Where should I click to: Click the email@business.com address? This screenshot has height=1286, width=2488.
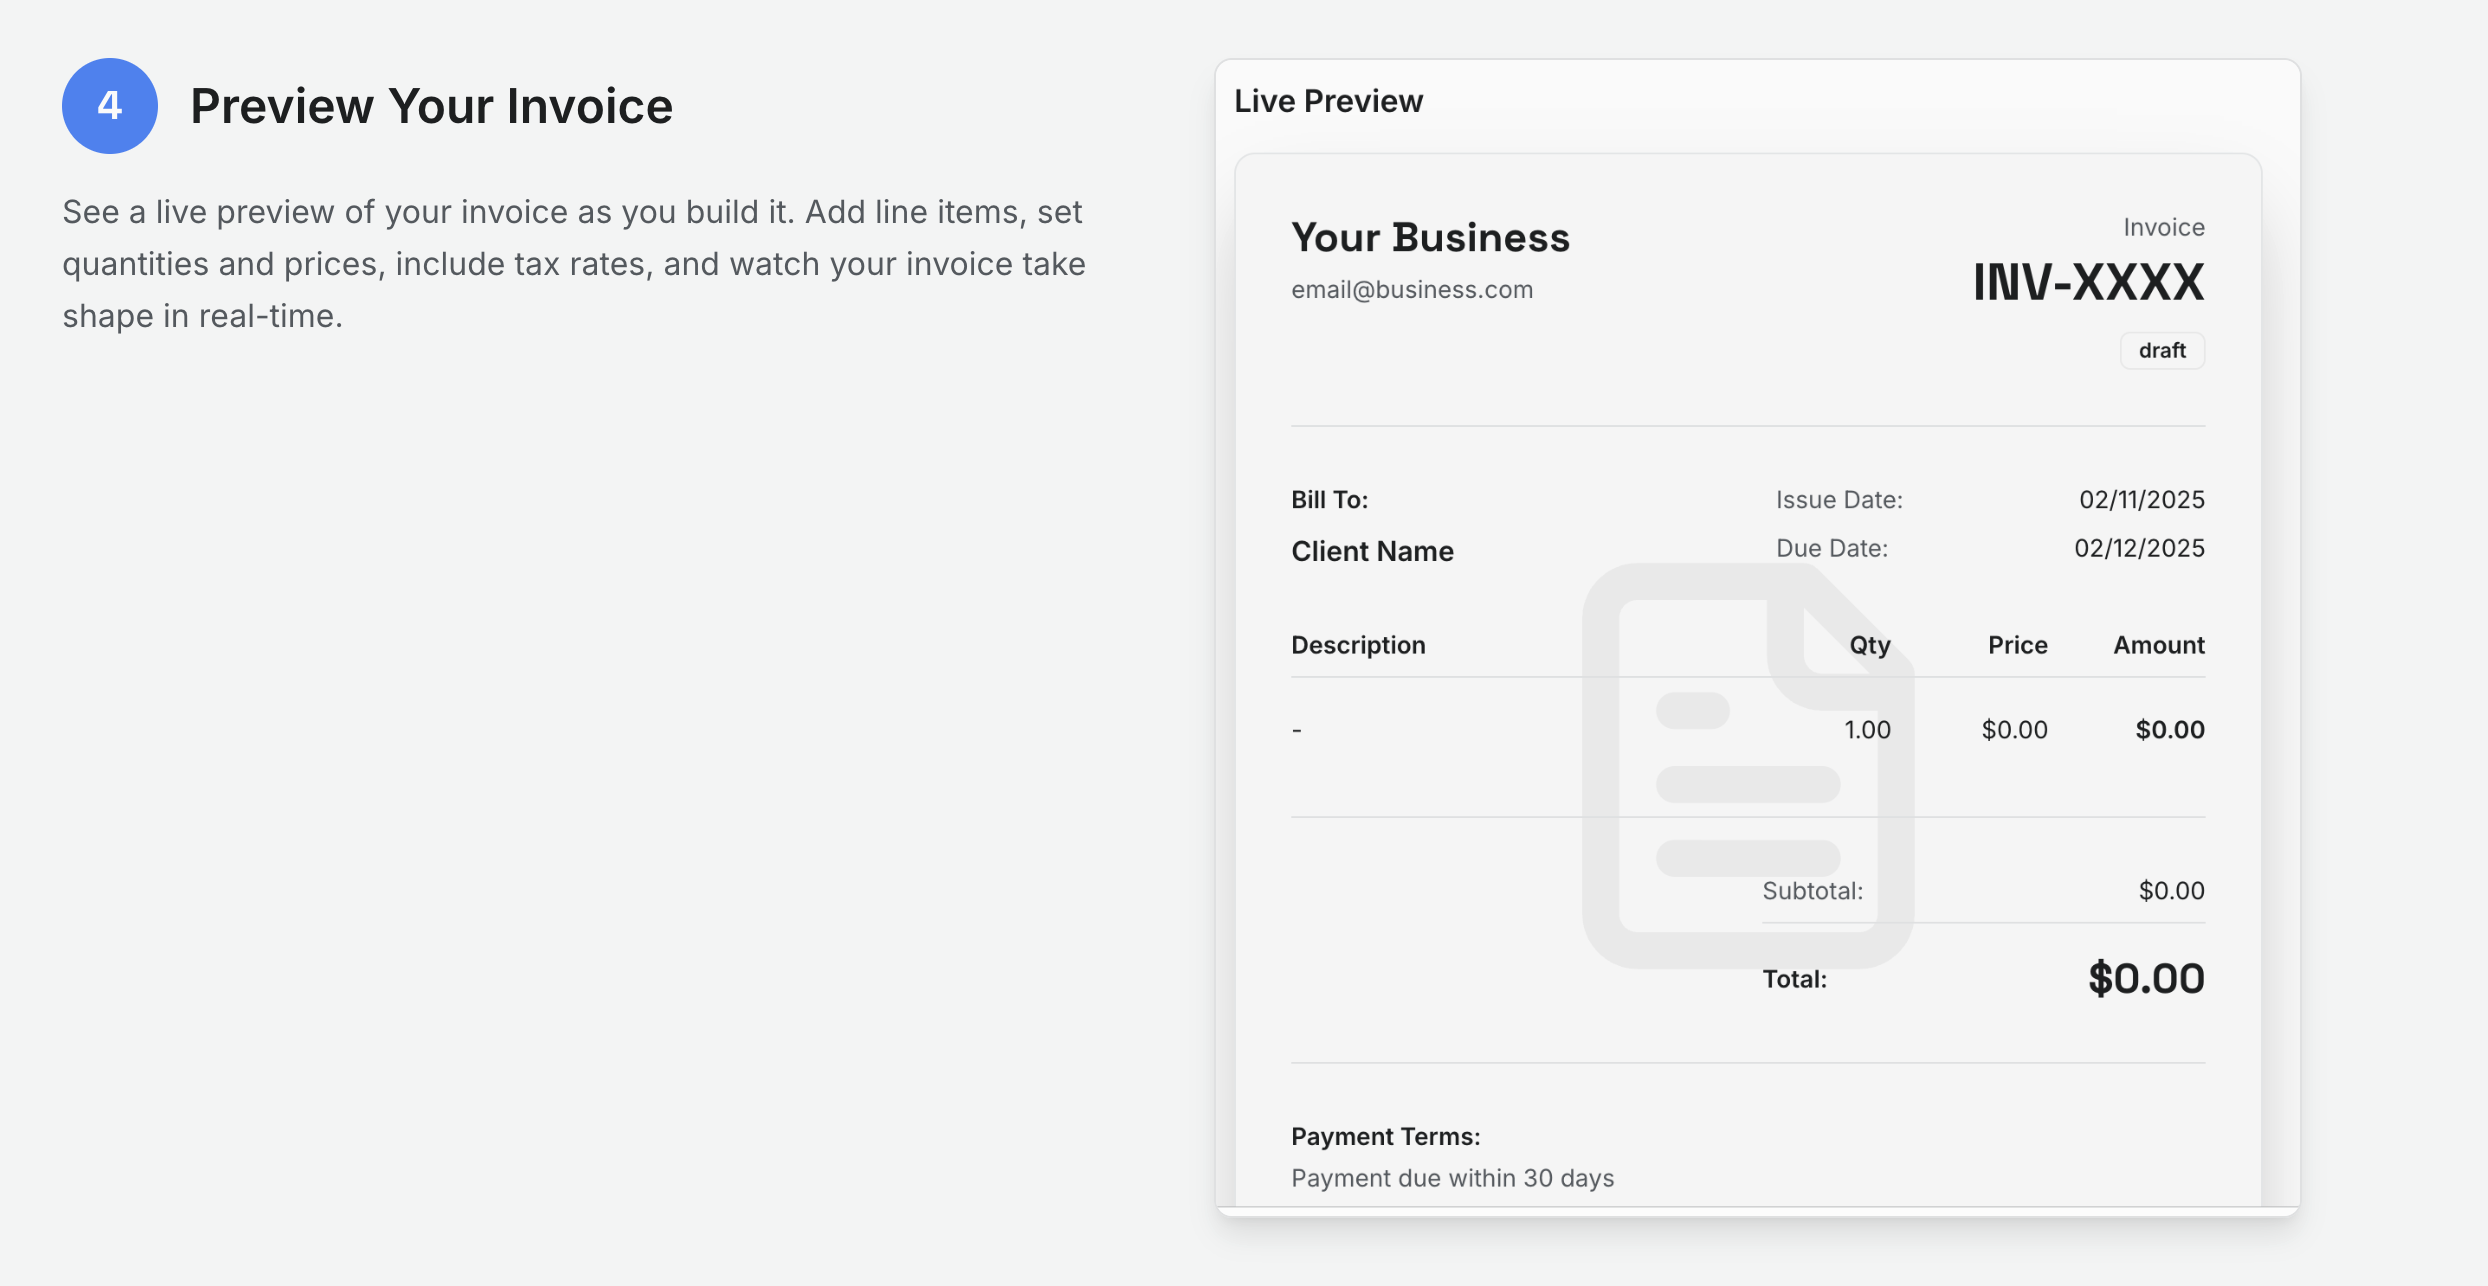click(1412, 289)
